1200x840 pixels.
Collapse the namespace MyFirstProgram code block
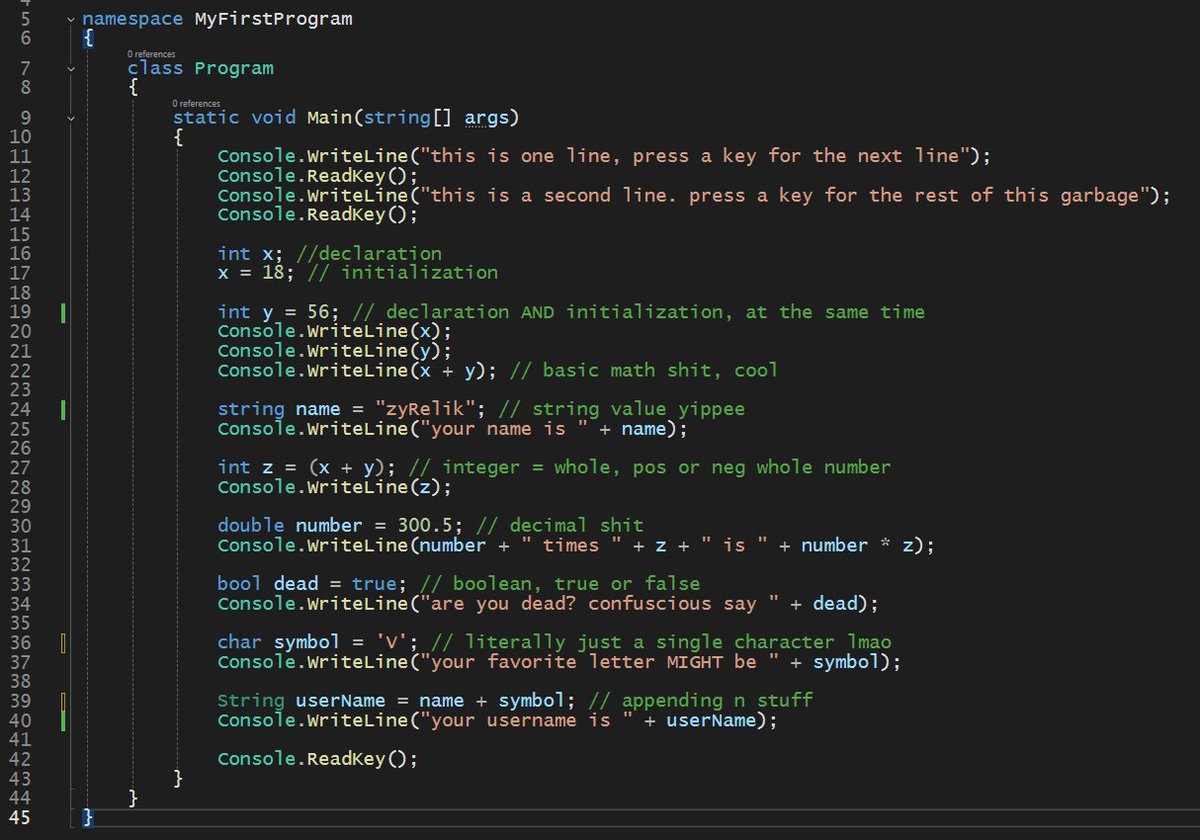70,19
